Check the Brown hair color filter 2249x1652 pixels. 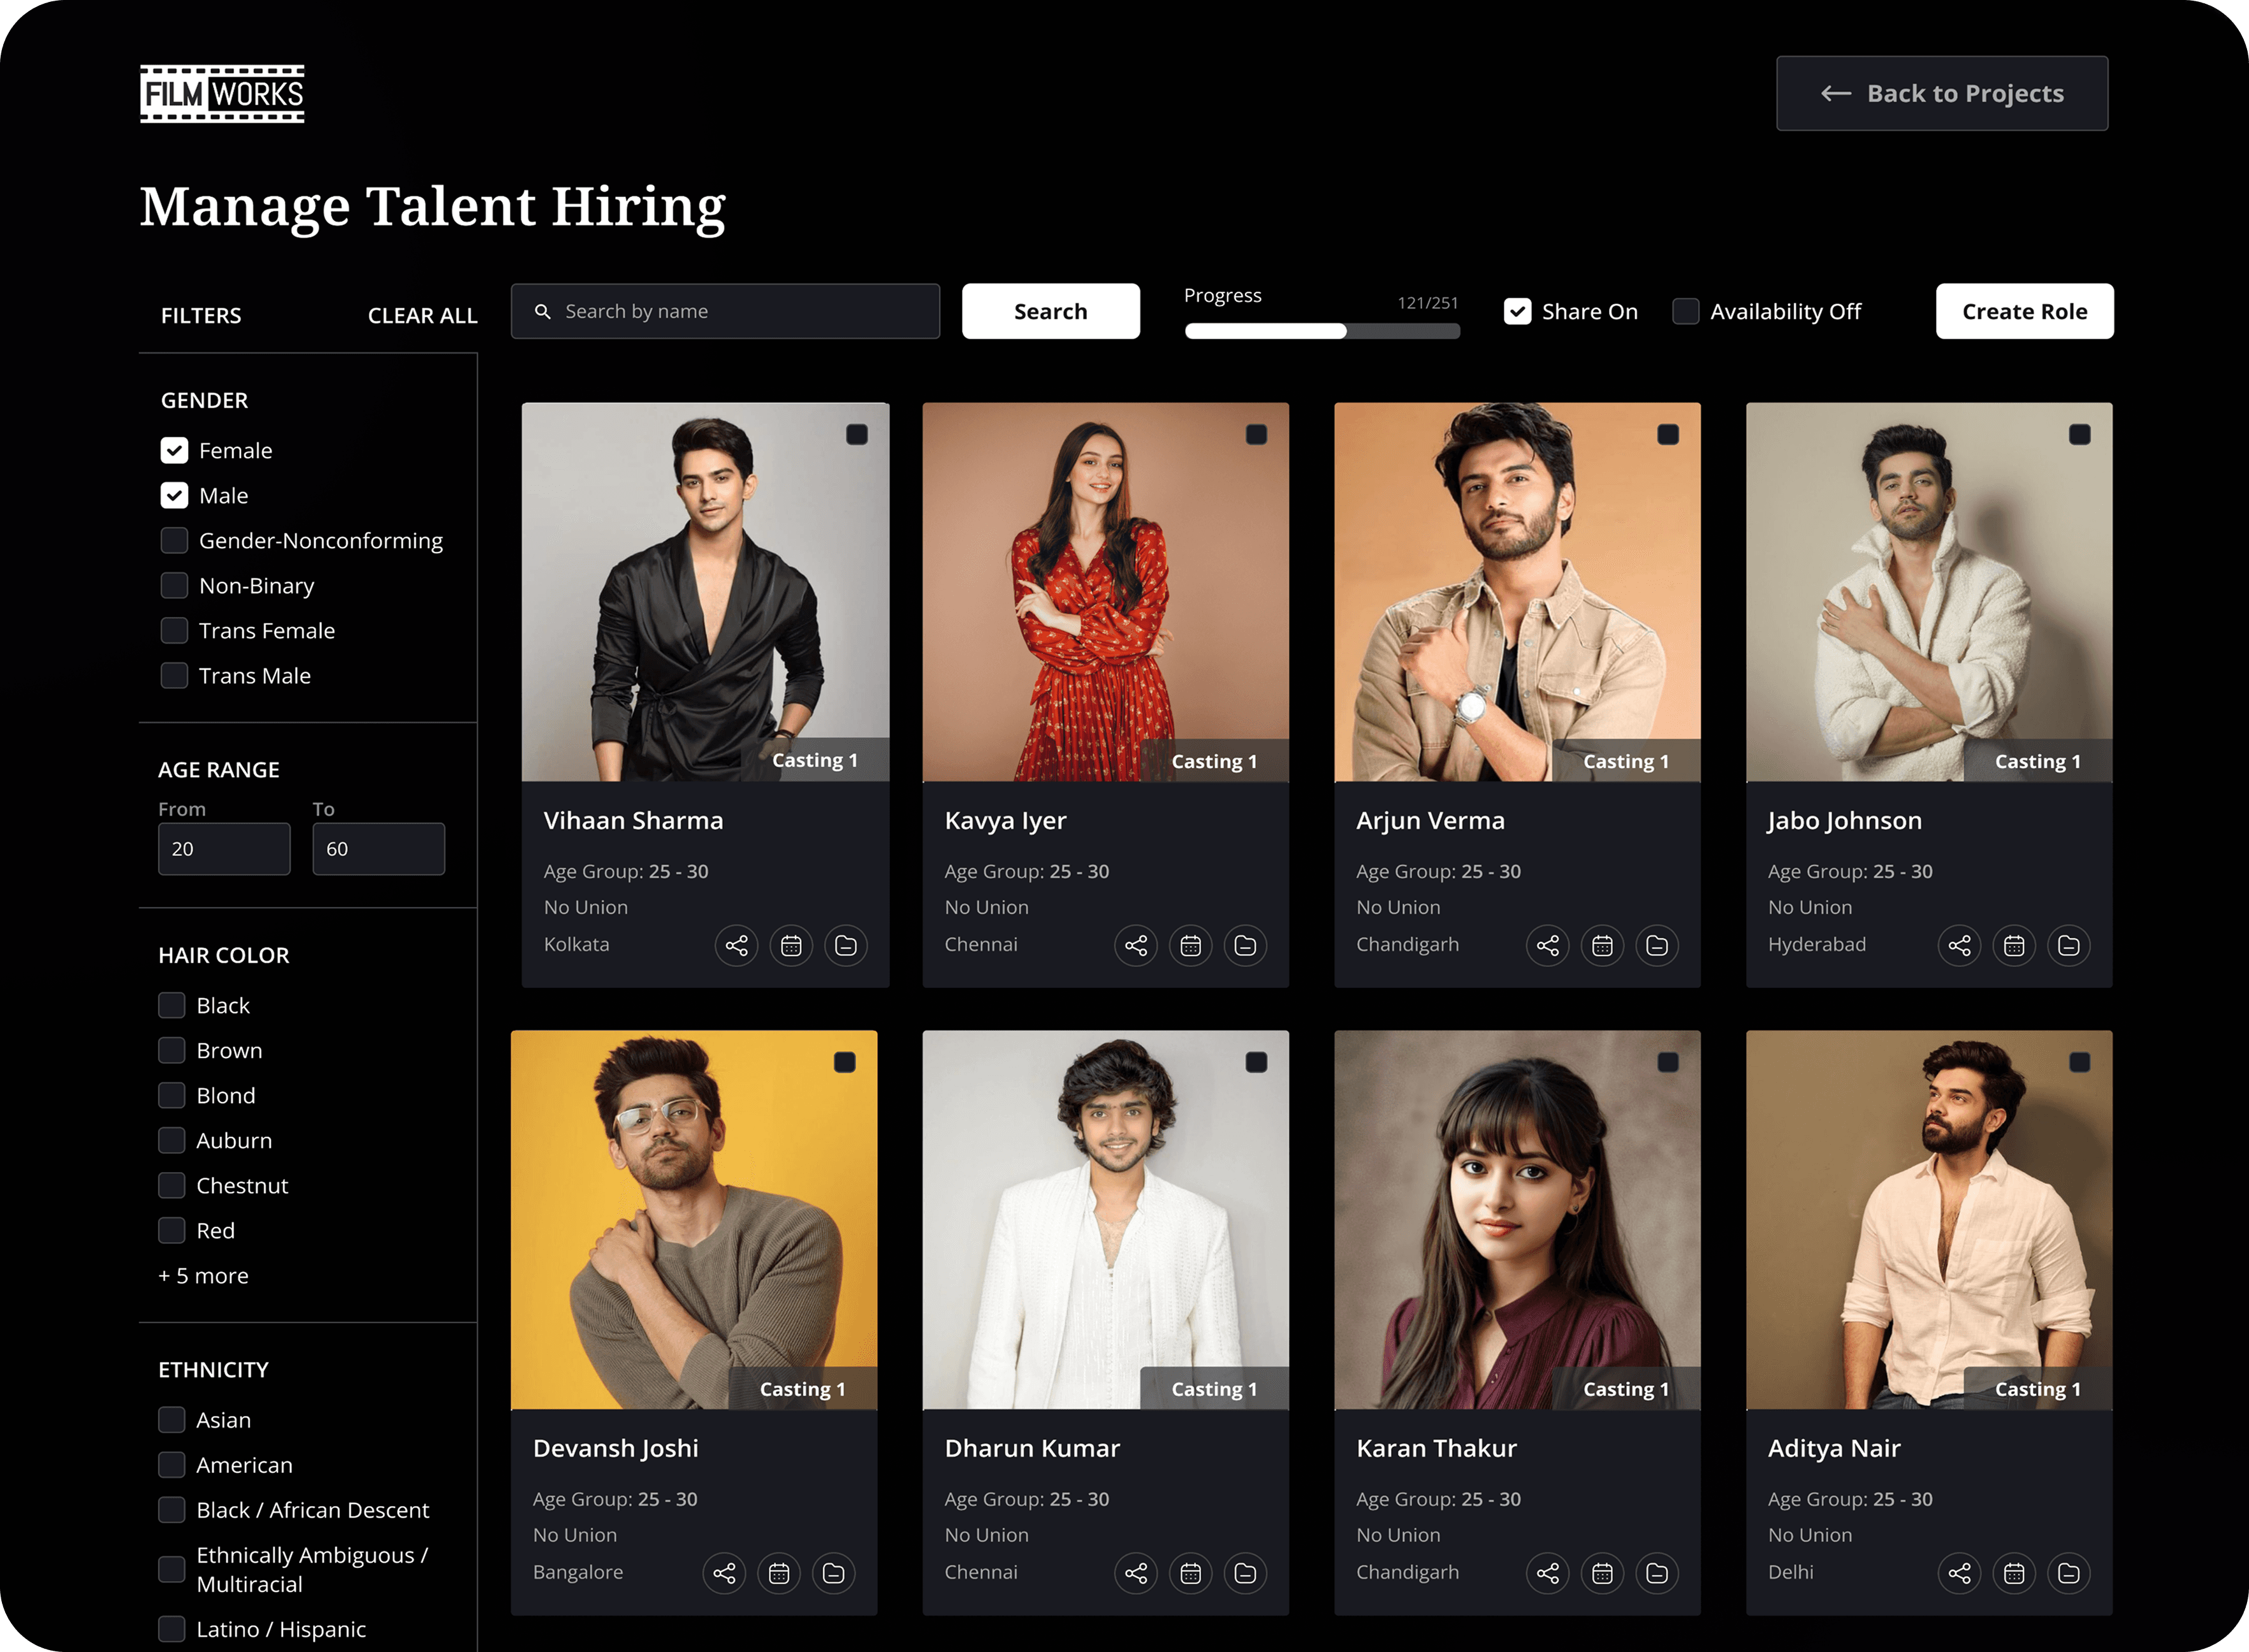click(172, 1050)
